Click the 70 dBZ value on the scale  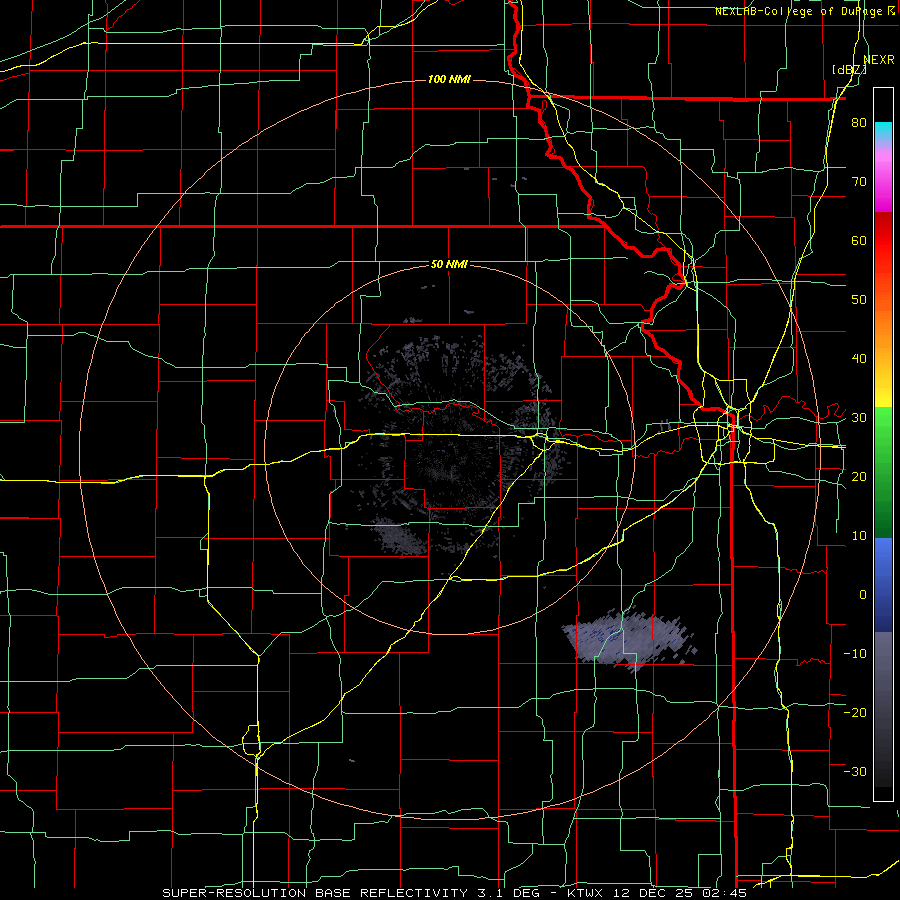pyautogui.click(x=859, y=182)
